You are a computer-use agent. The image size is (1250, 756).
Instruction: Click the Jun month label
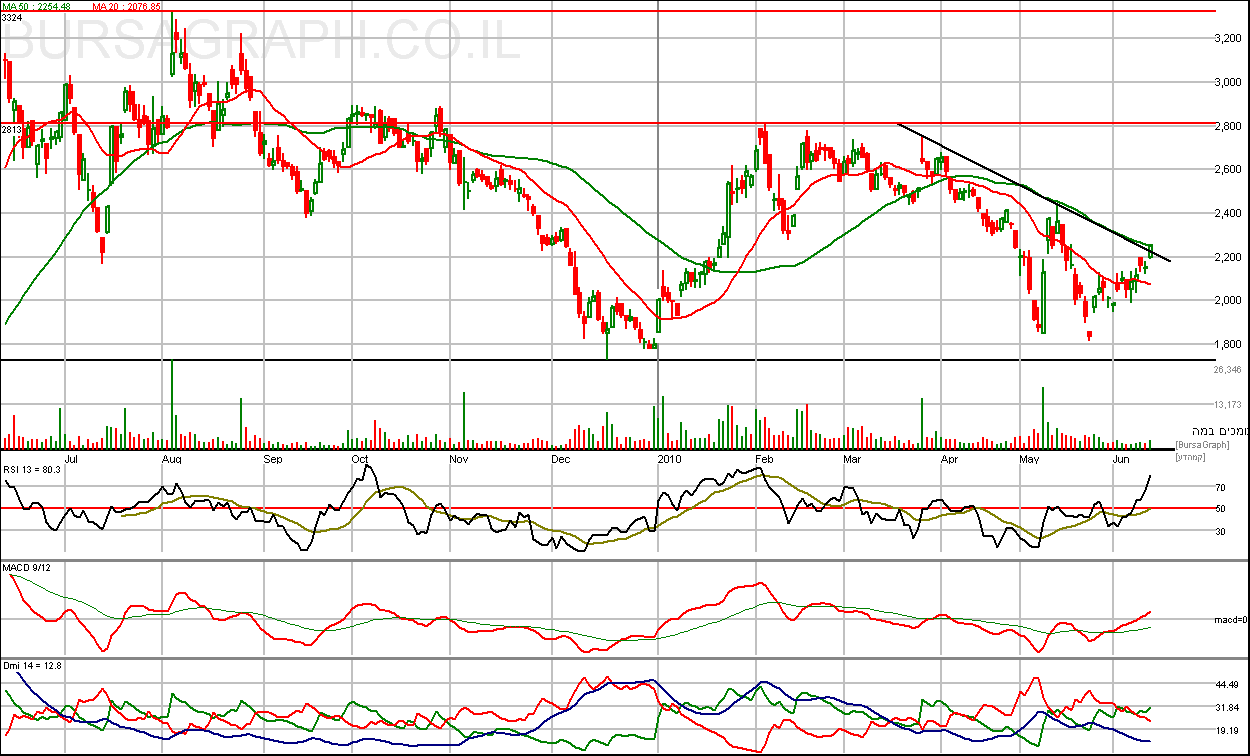click(x=1122, y=460)
